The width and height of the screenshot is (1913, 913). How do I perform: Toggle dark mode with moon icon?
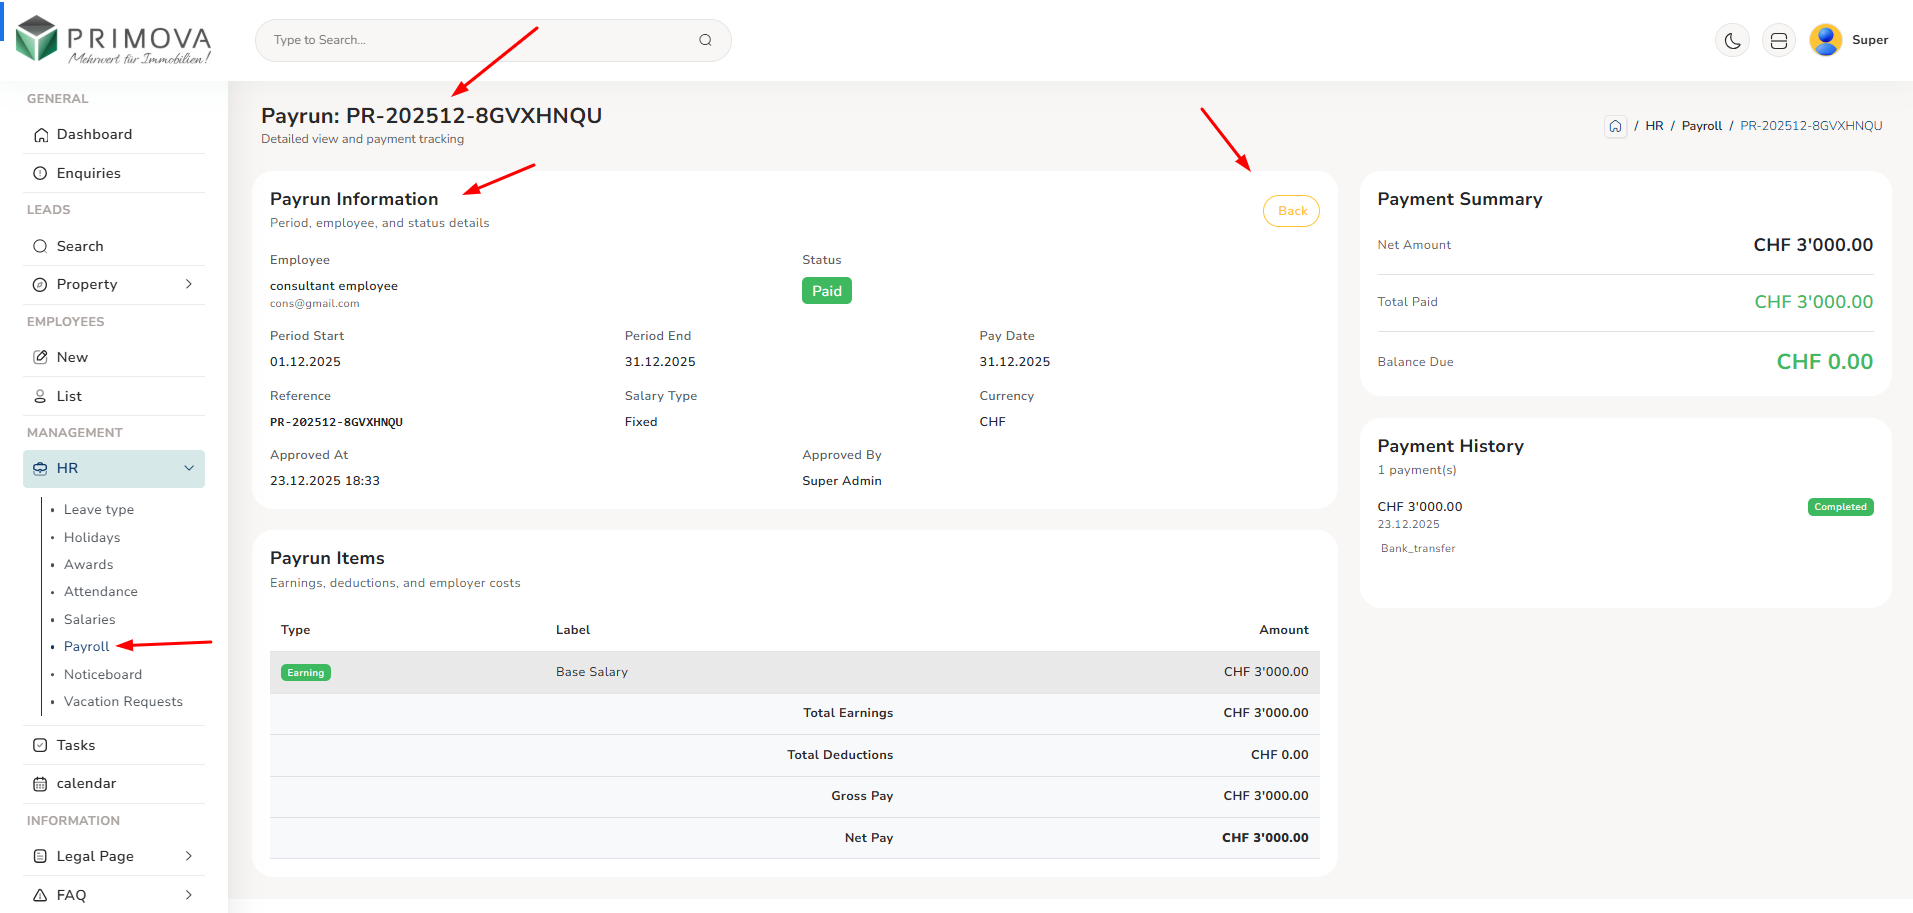coord(1732,41)
